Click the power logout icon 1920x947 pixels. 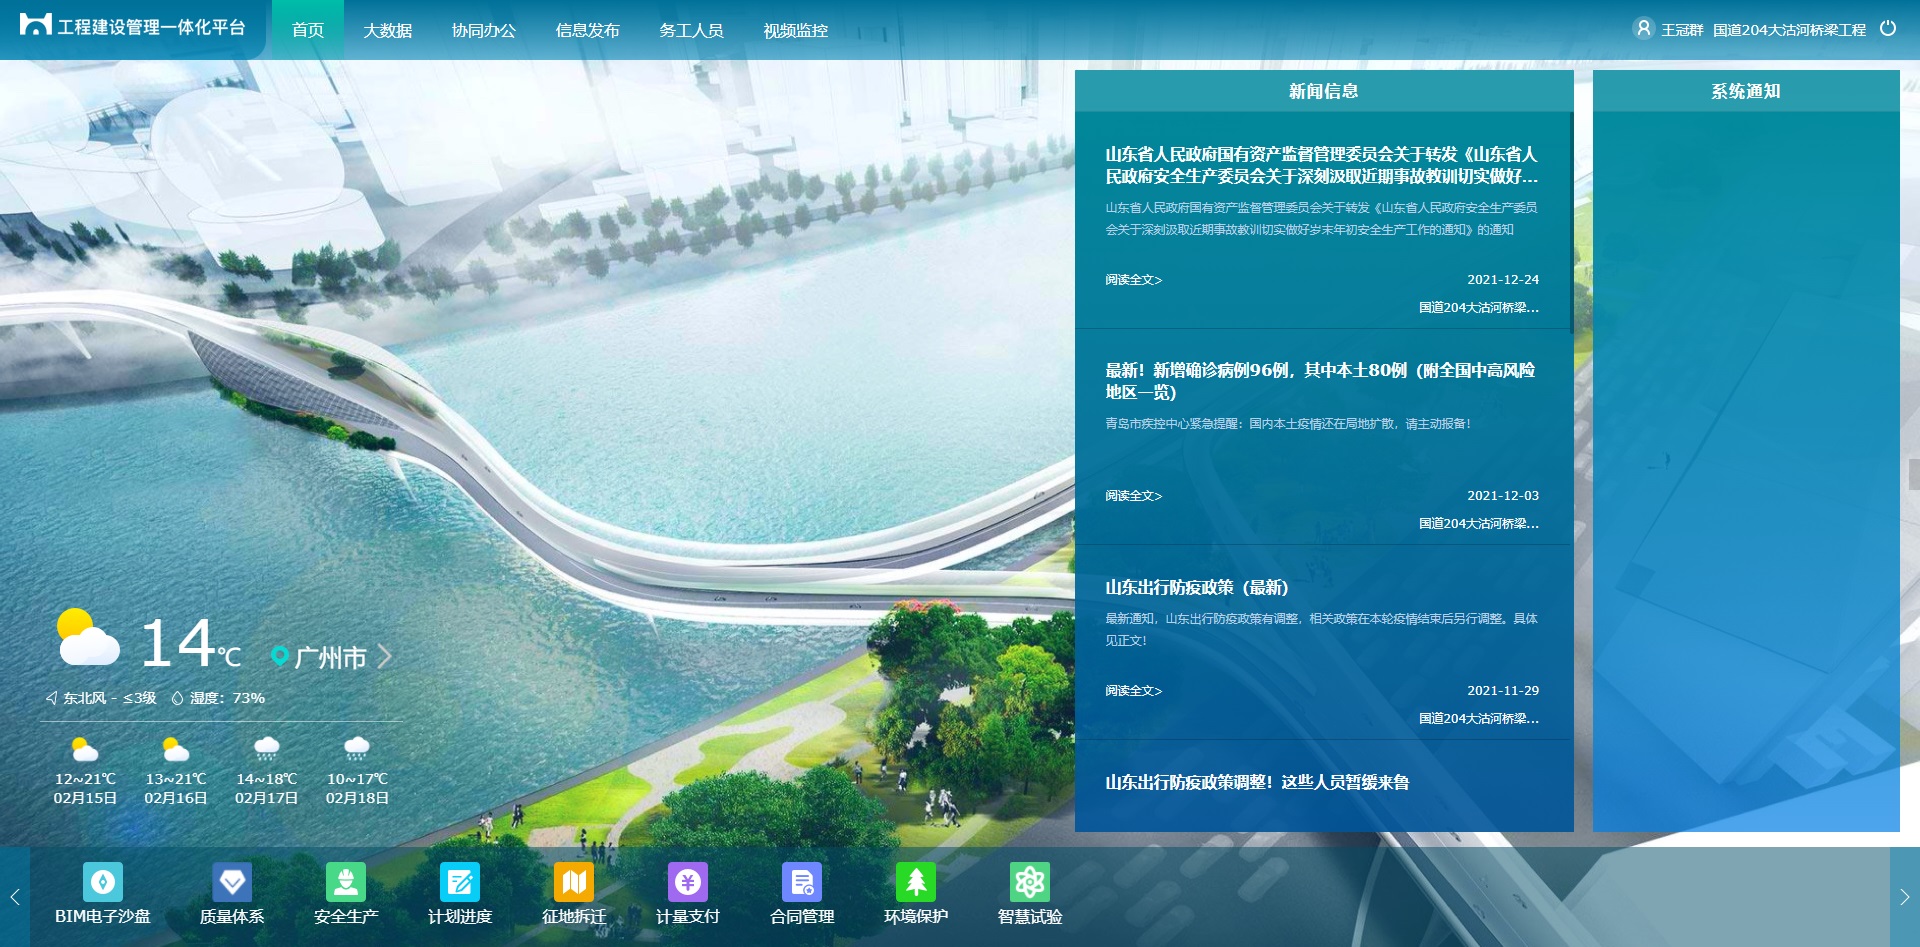(x=1888, y=29)
